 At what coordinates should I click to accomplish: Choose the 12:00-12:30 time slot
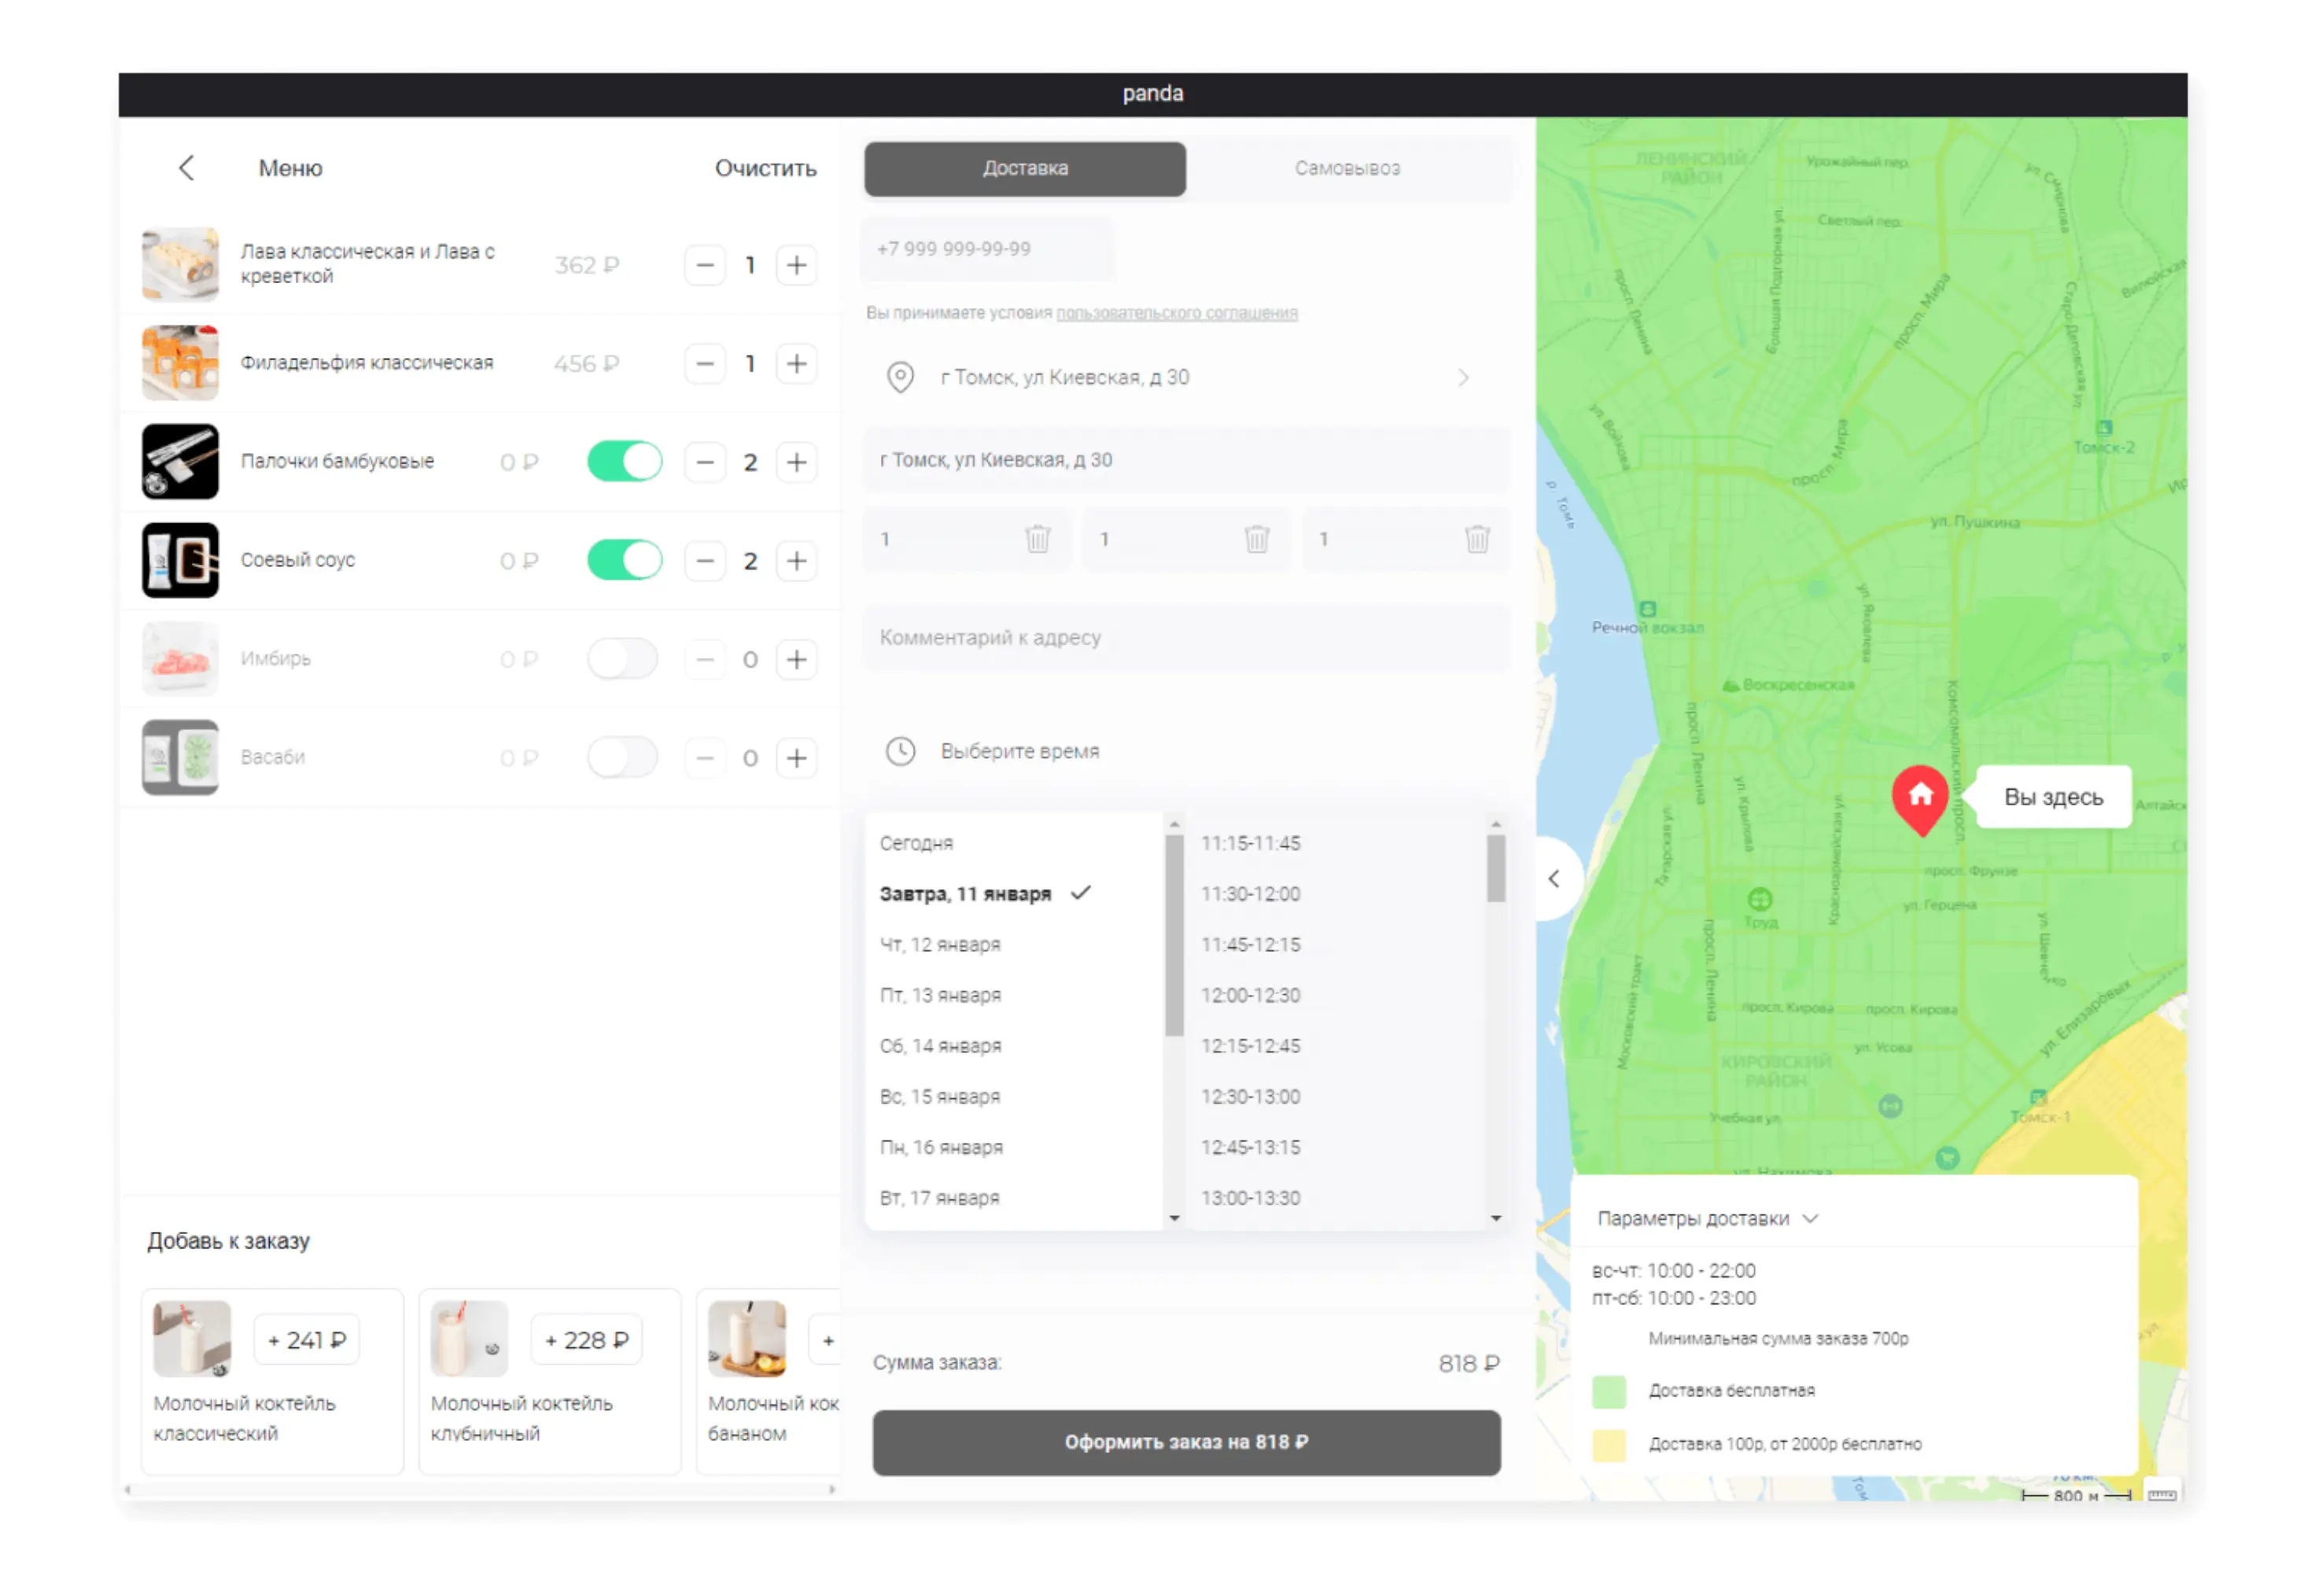[1251, 996]
